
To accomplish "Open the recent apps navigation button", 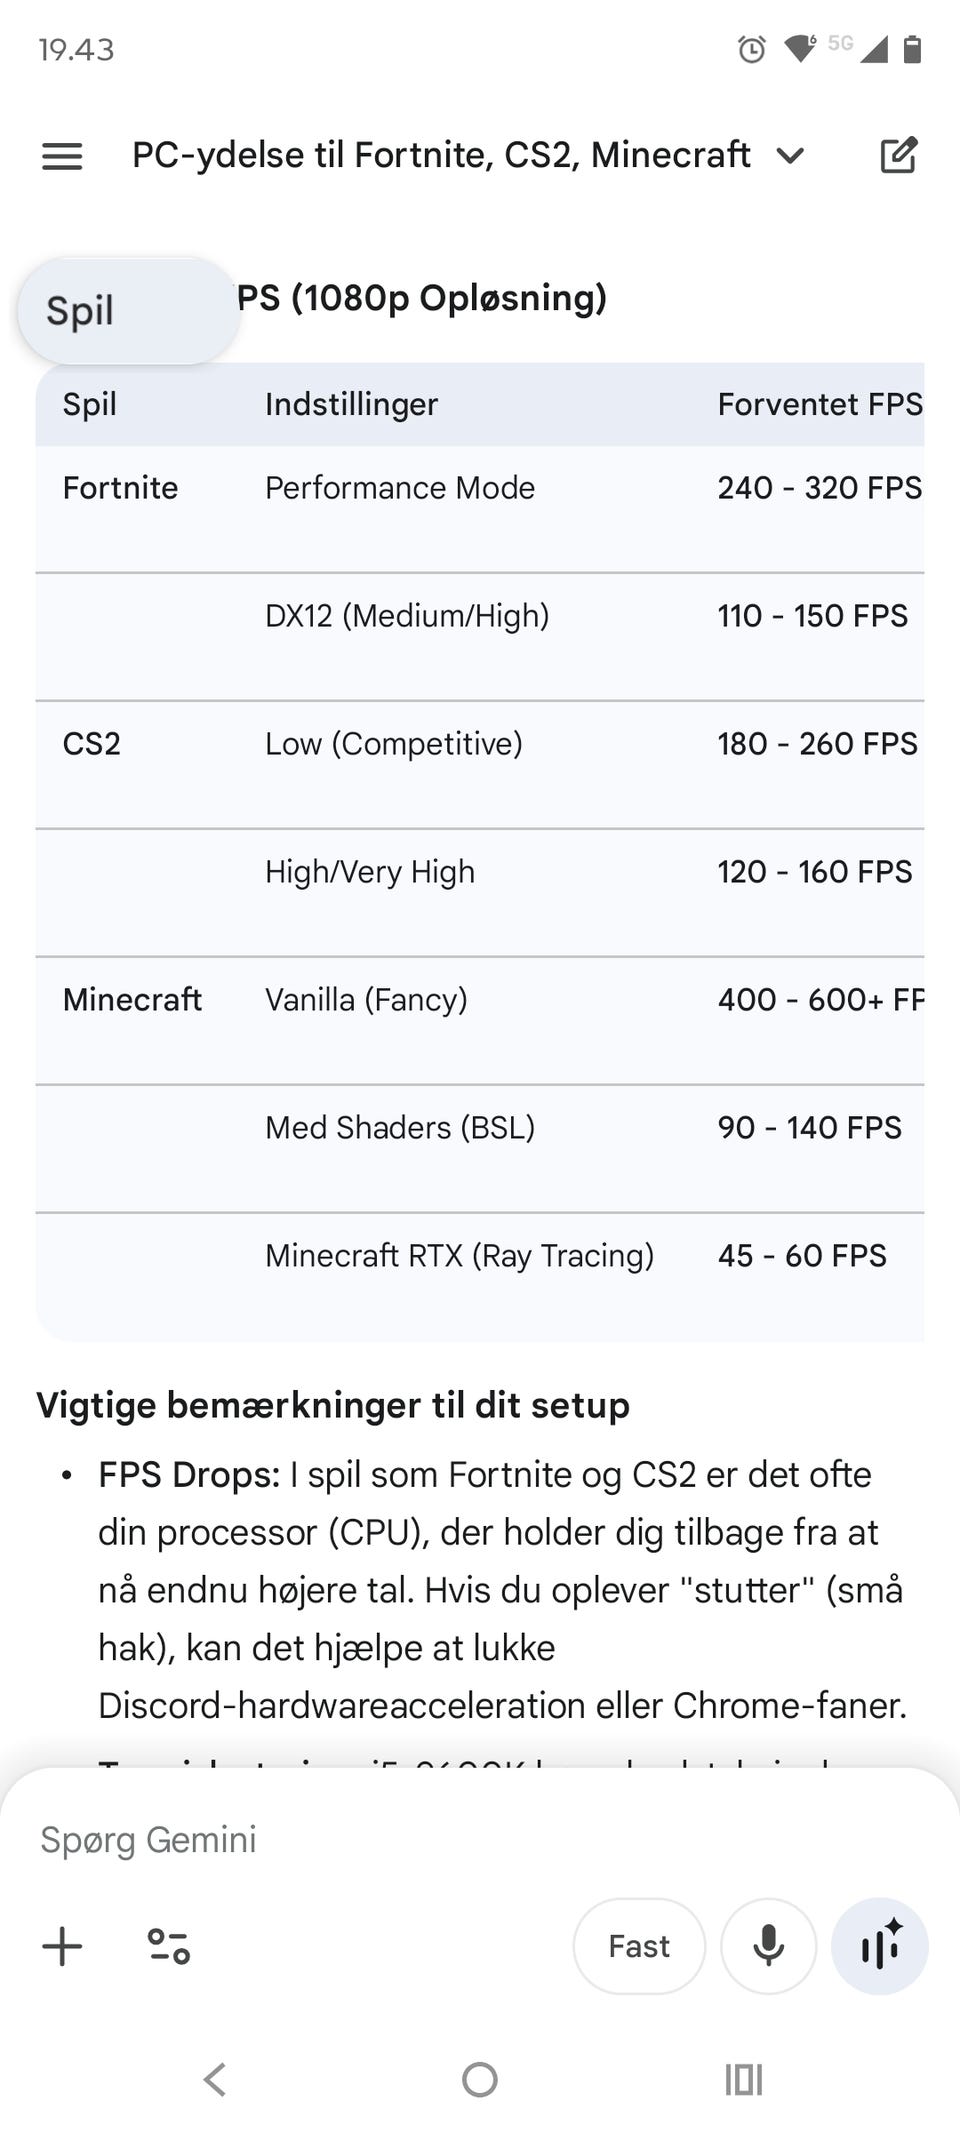I will pyautogui.click(x=743, y=2080).
